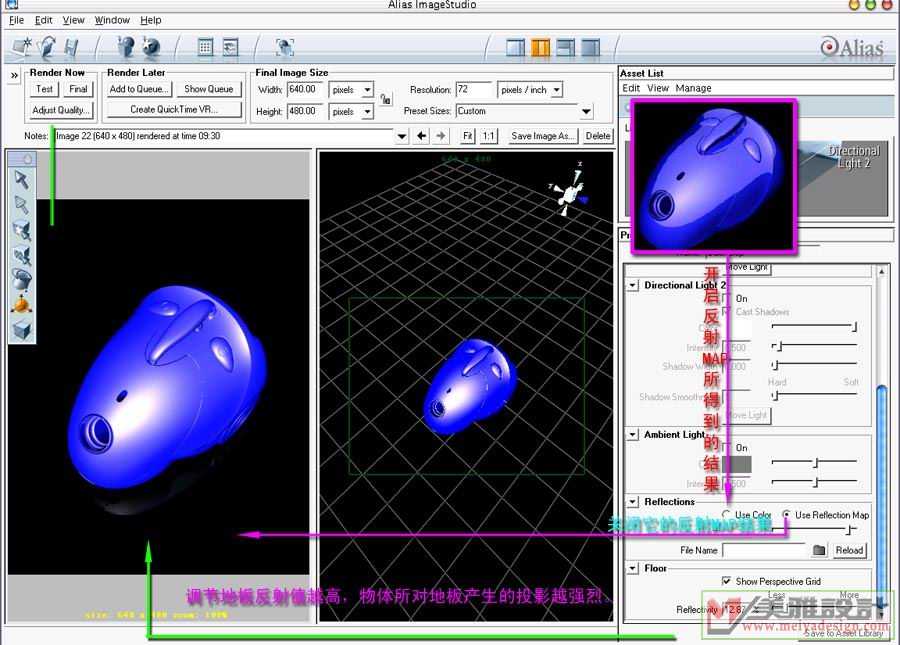900x645 pixels.
Task: Click the Show Queue button
Action: click(208, 90)
